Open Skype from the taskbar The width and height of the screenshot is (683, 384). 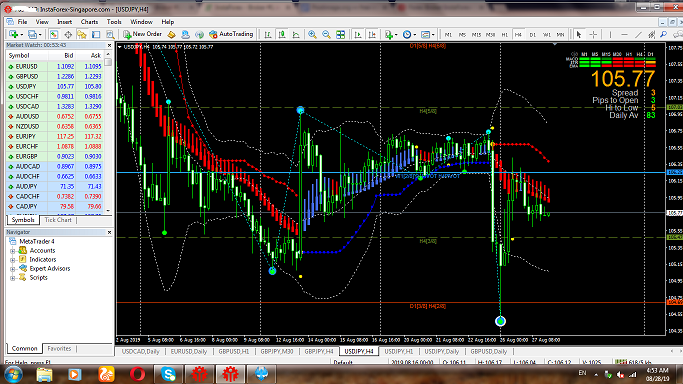click(169, 374)
